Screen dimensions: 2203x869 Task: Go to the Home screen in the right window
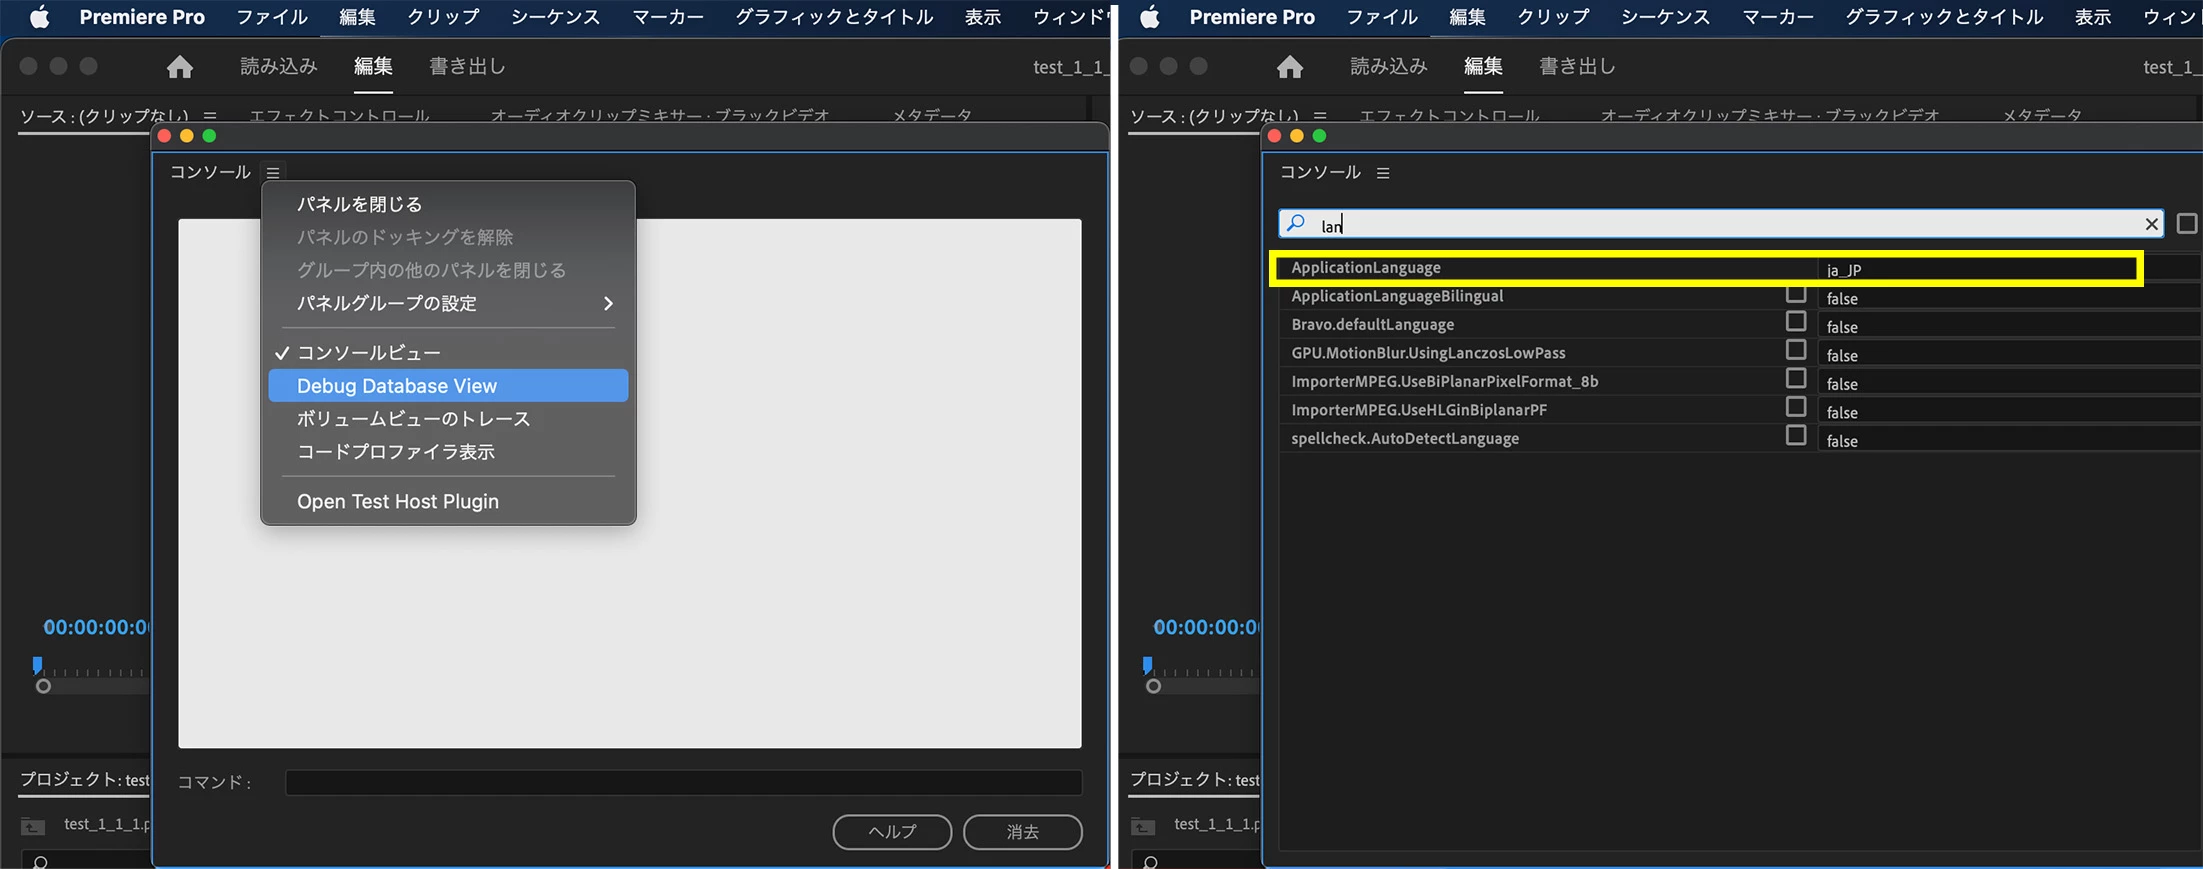(x=1290, y=67)
